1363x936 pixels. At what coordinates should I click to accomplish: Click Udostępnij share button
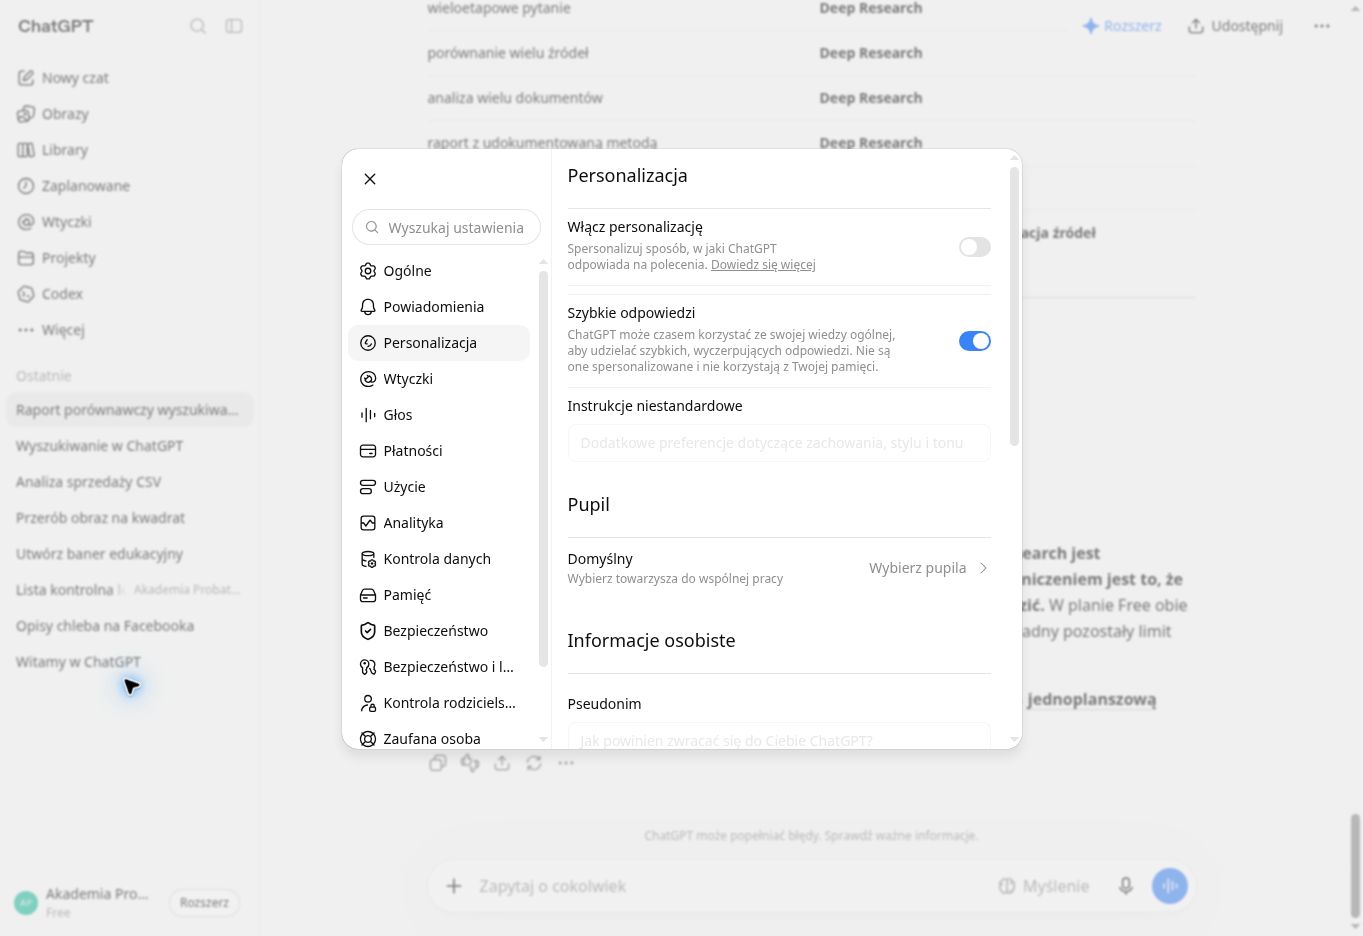[1235, 26]
